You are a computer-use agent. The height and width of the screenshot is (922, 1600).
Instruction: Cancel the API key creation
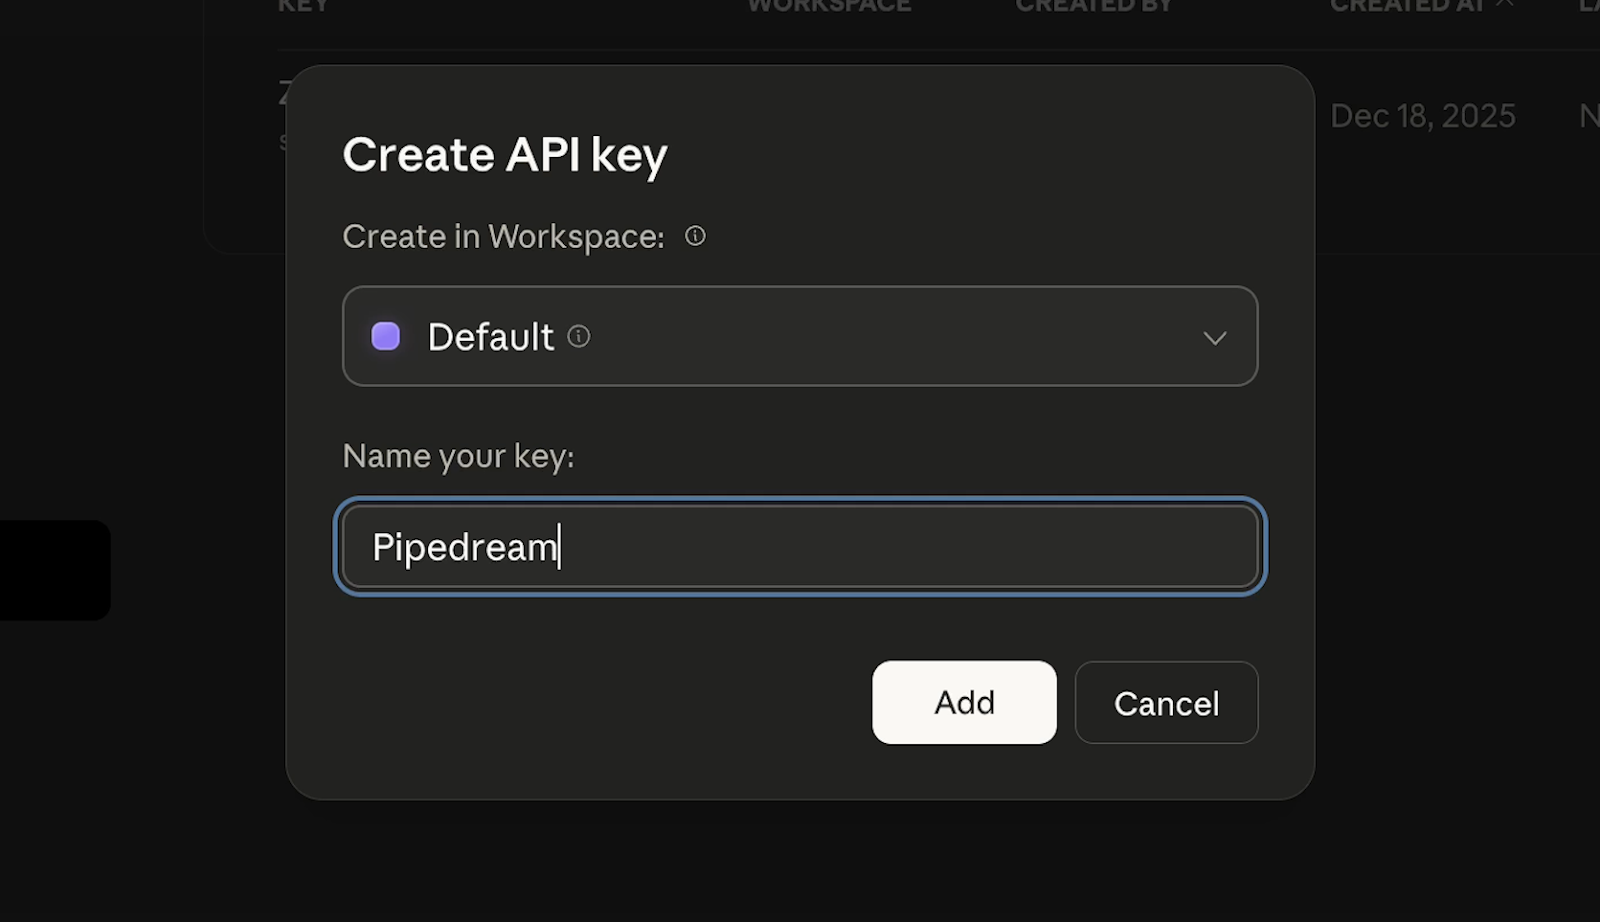tap(1166, 703)
